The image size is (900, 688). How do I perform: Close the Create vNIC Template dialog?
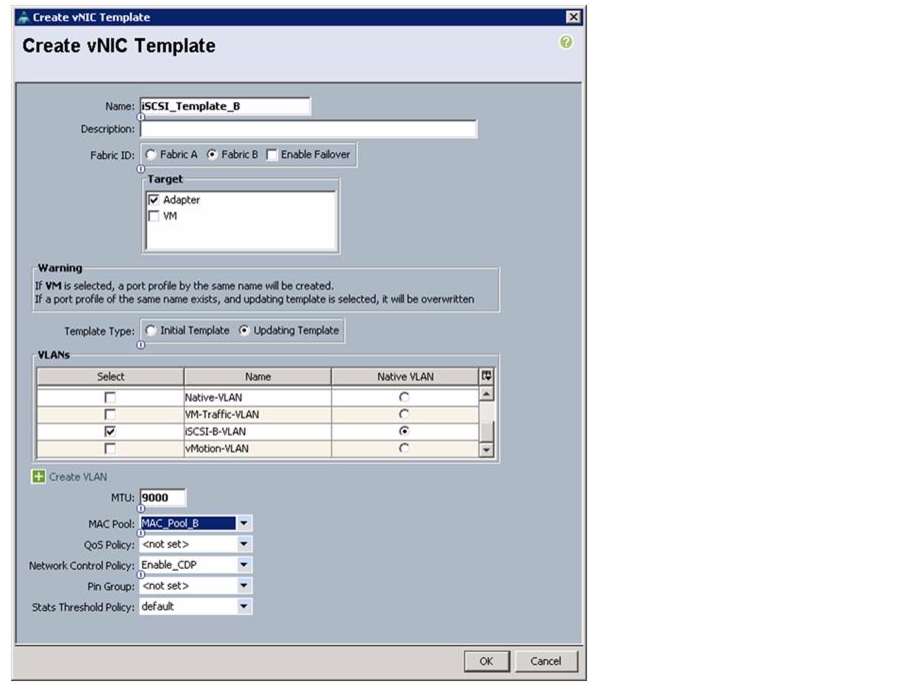573,17
